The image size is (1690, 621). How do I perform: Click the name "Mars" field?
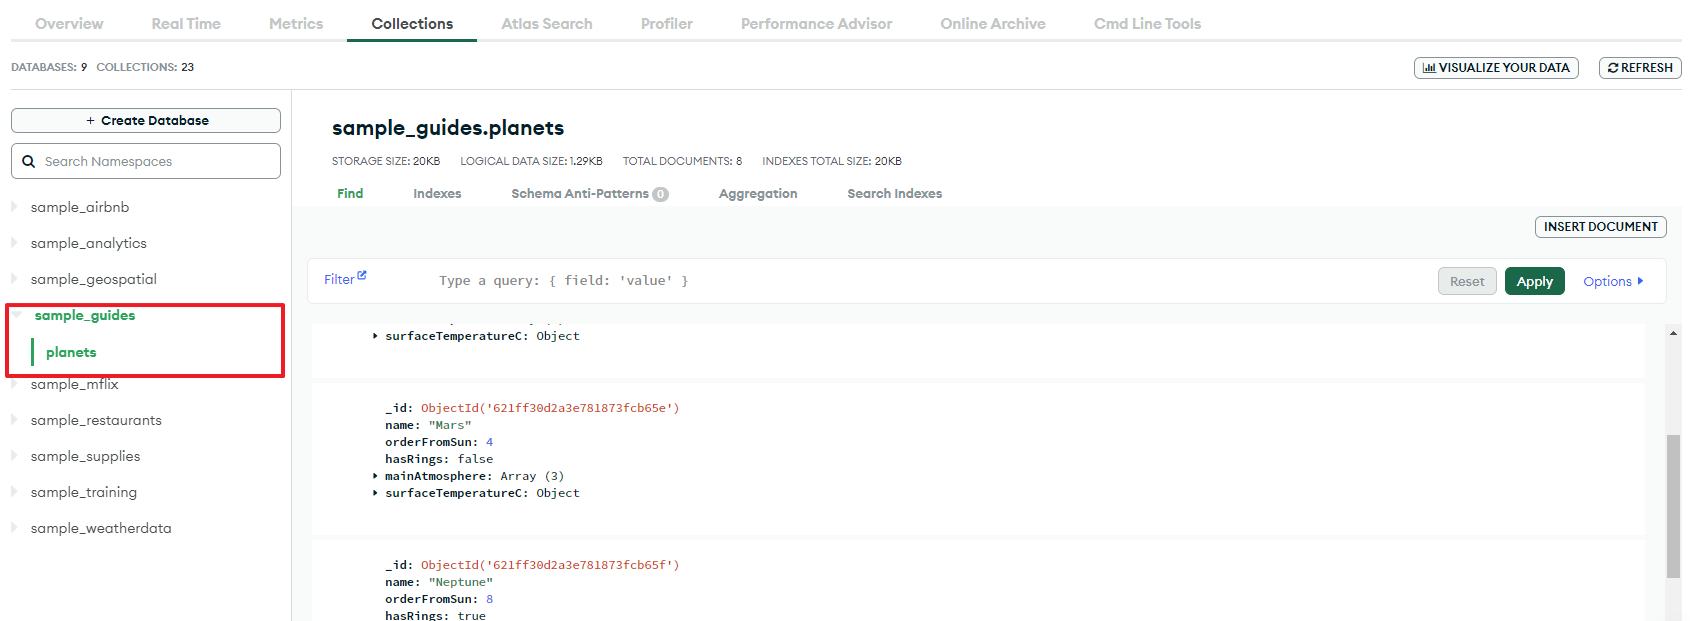(428, 425)
